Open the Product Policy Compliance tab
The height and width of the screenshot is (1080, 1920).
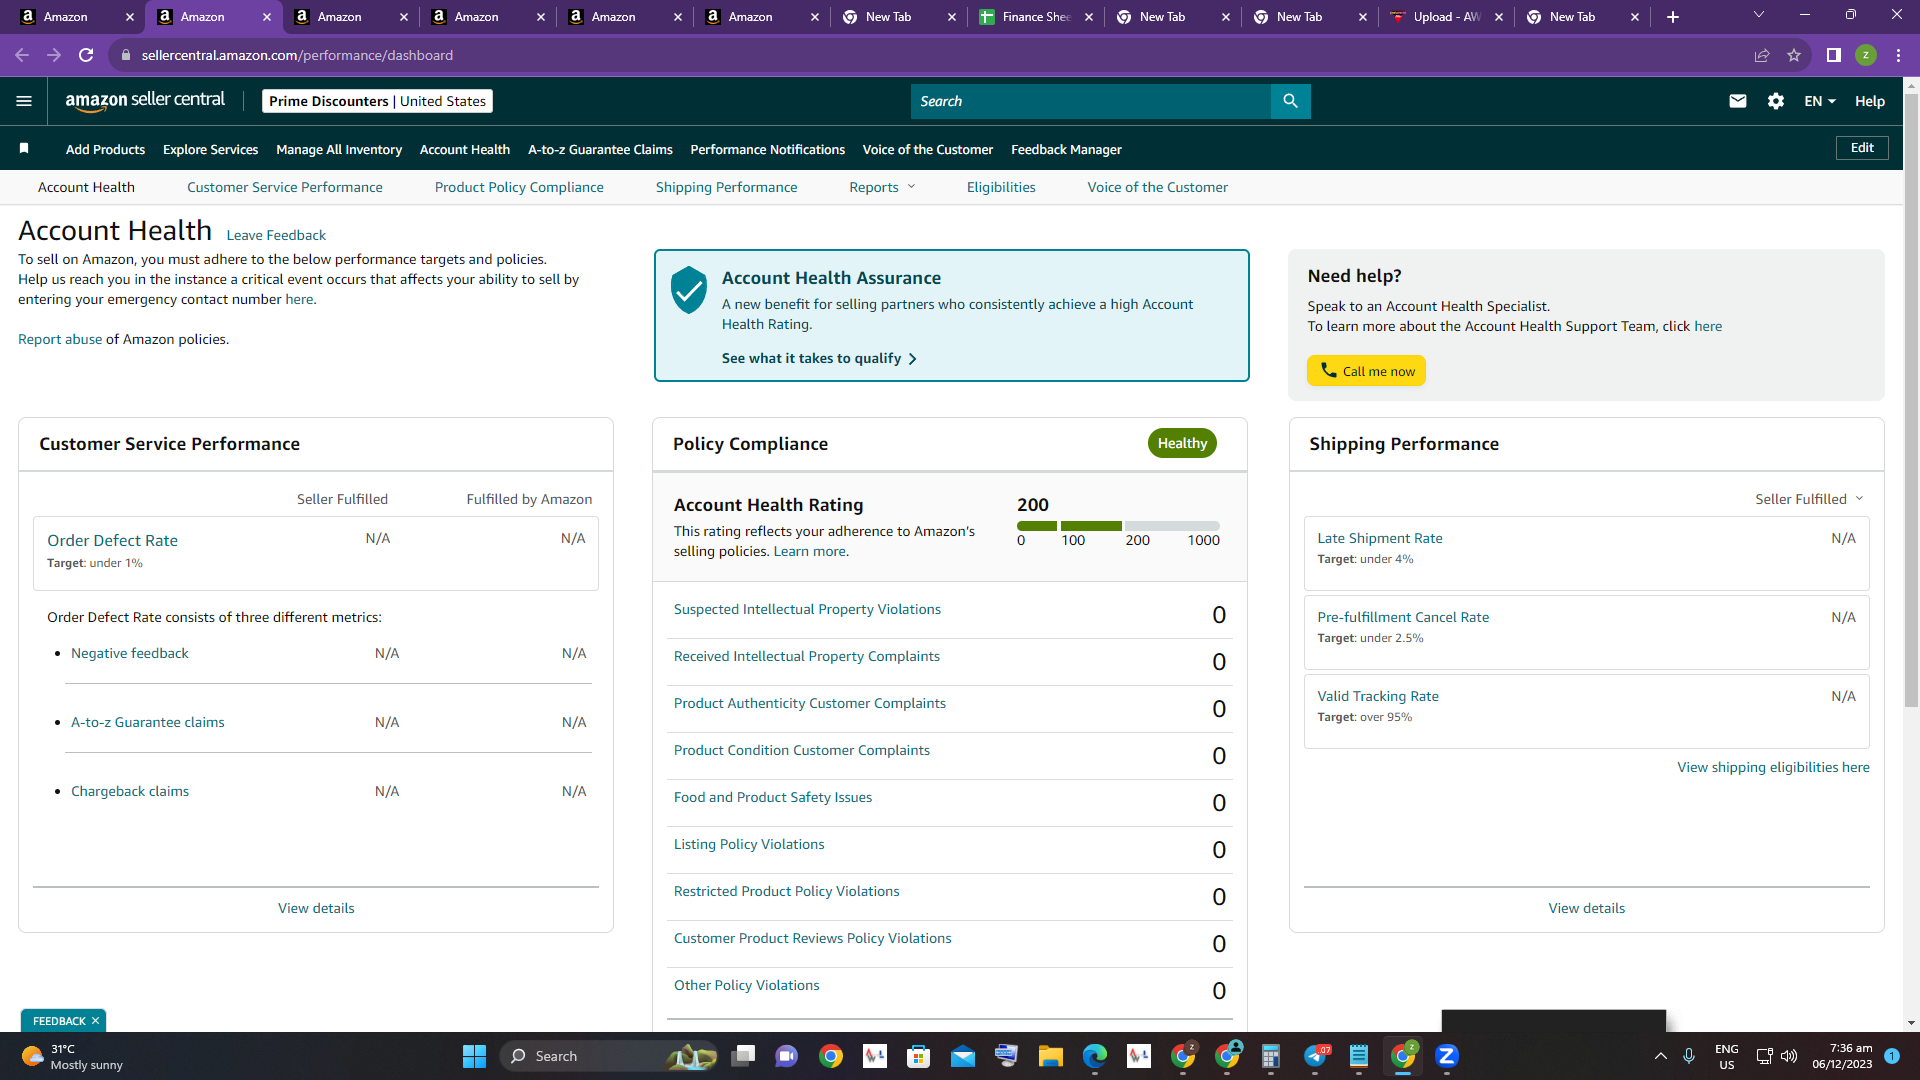(x=519, y=187)
